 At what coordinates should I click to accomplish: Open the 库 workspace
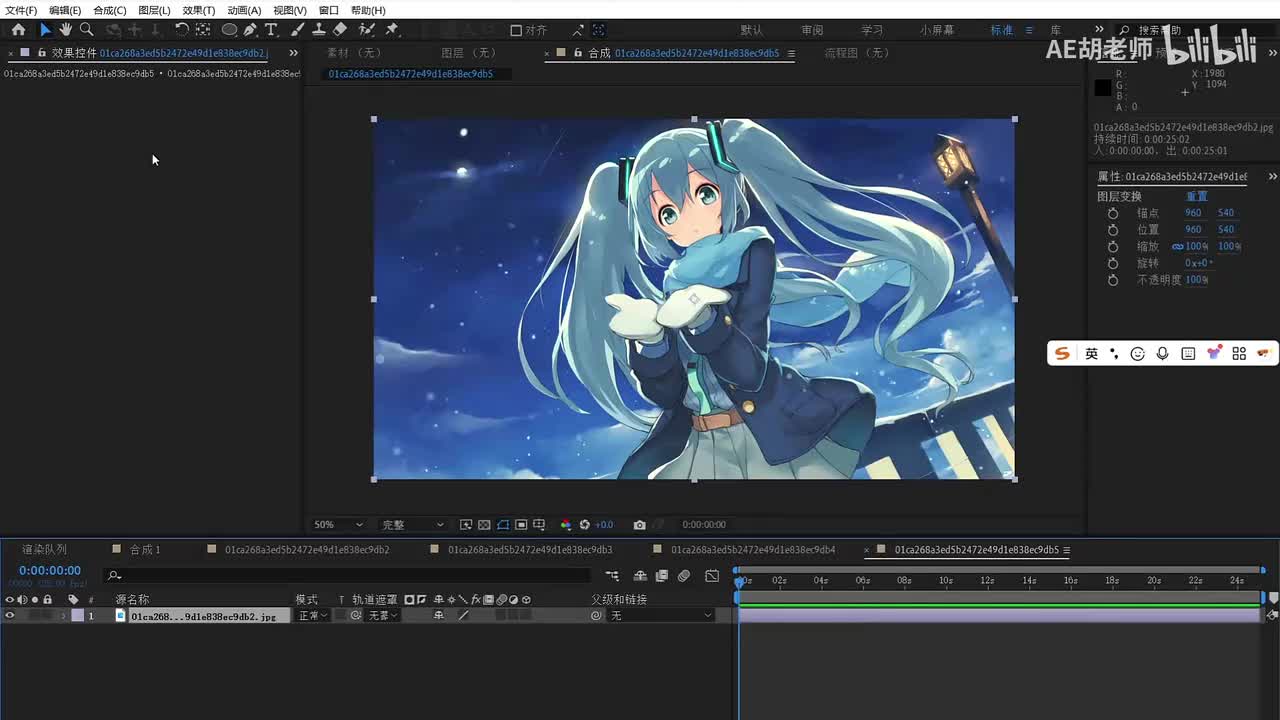(1055, 30)
